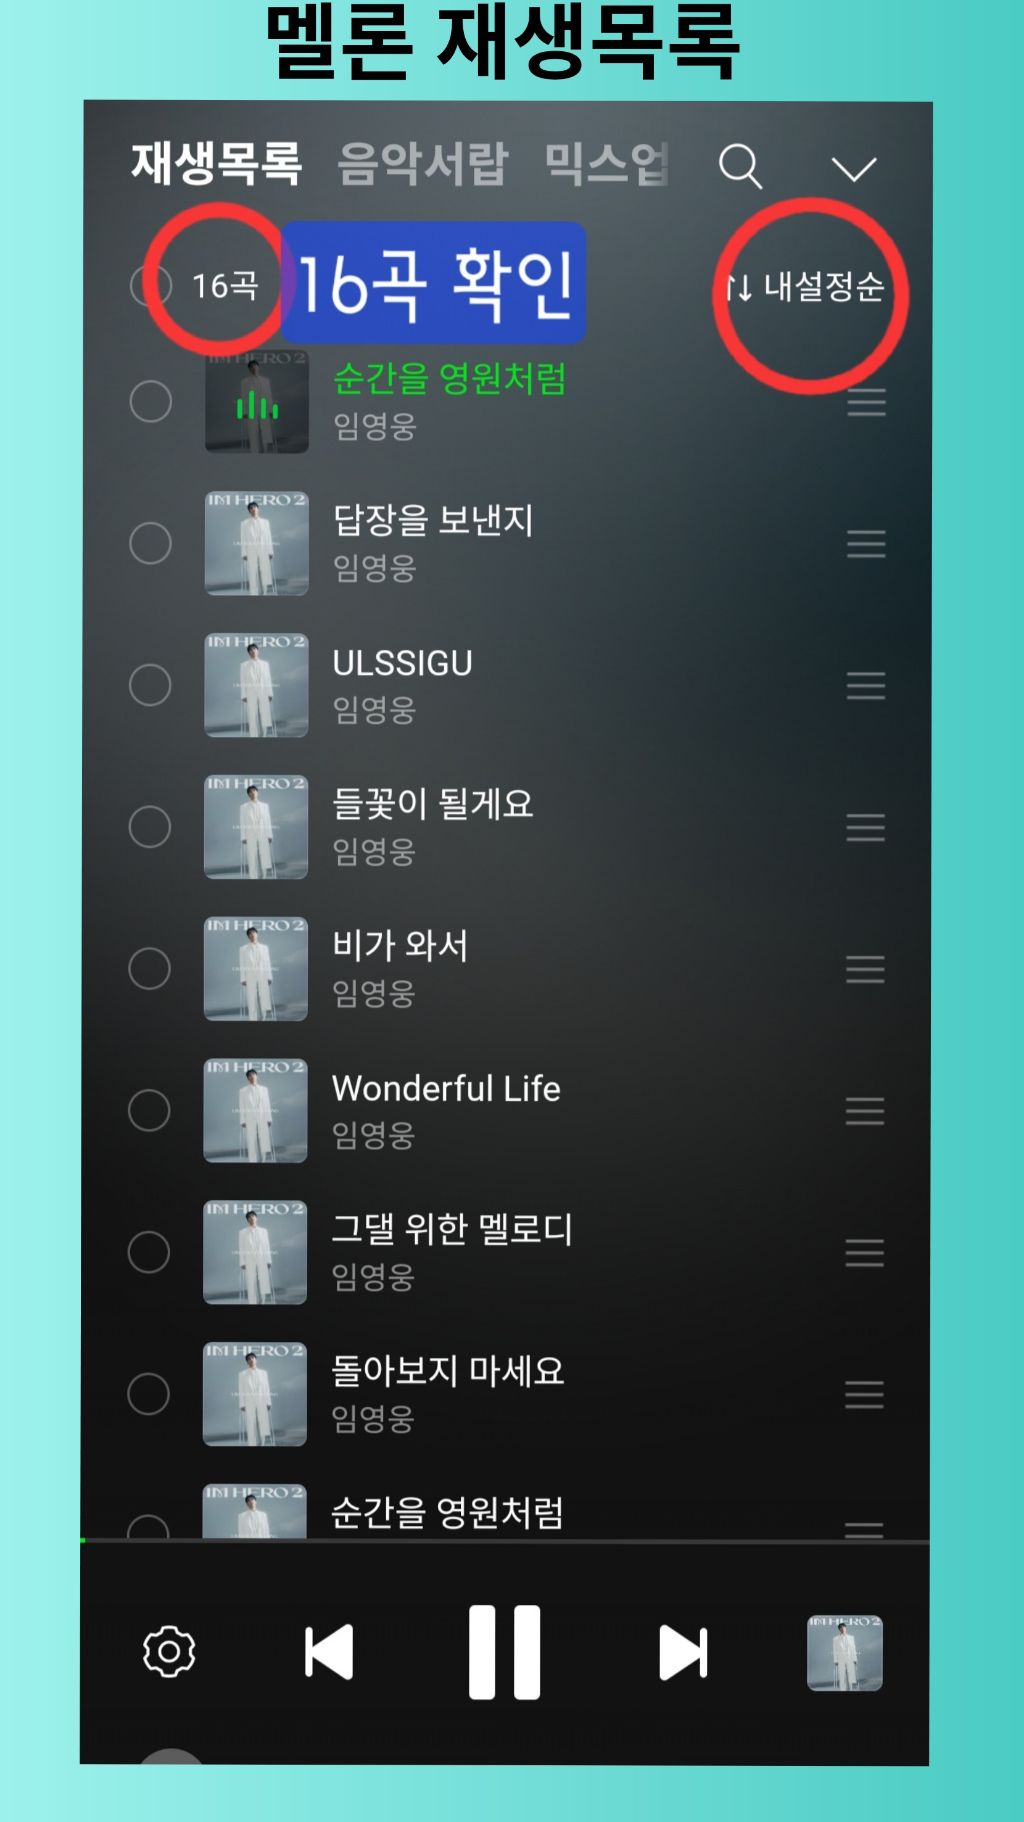Play the track 그댈 위한 멜로디
This screenshot has height=1822, width=1024.
(452, 1229)
